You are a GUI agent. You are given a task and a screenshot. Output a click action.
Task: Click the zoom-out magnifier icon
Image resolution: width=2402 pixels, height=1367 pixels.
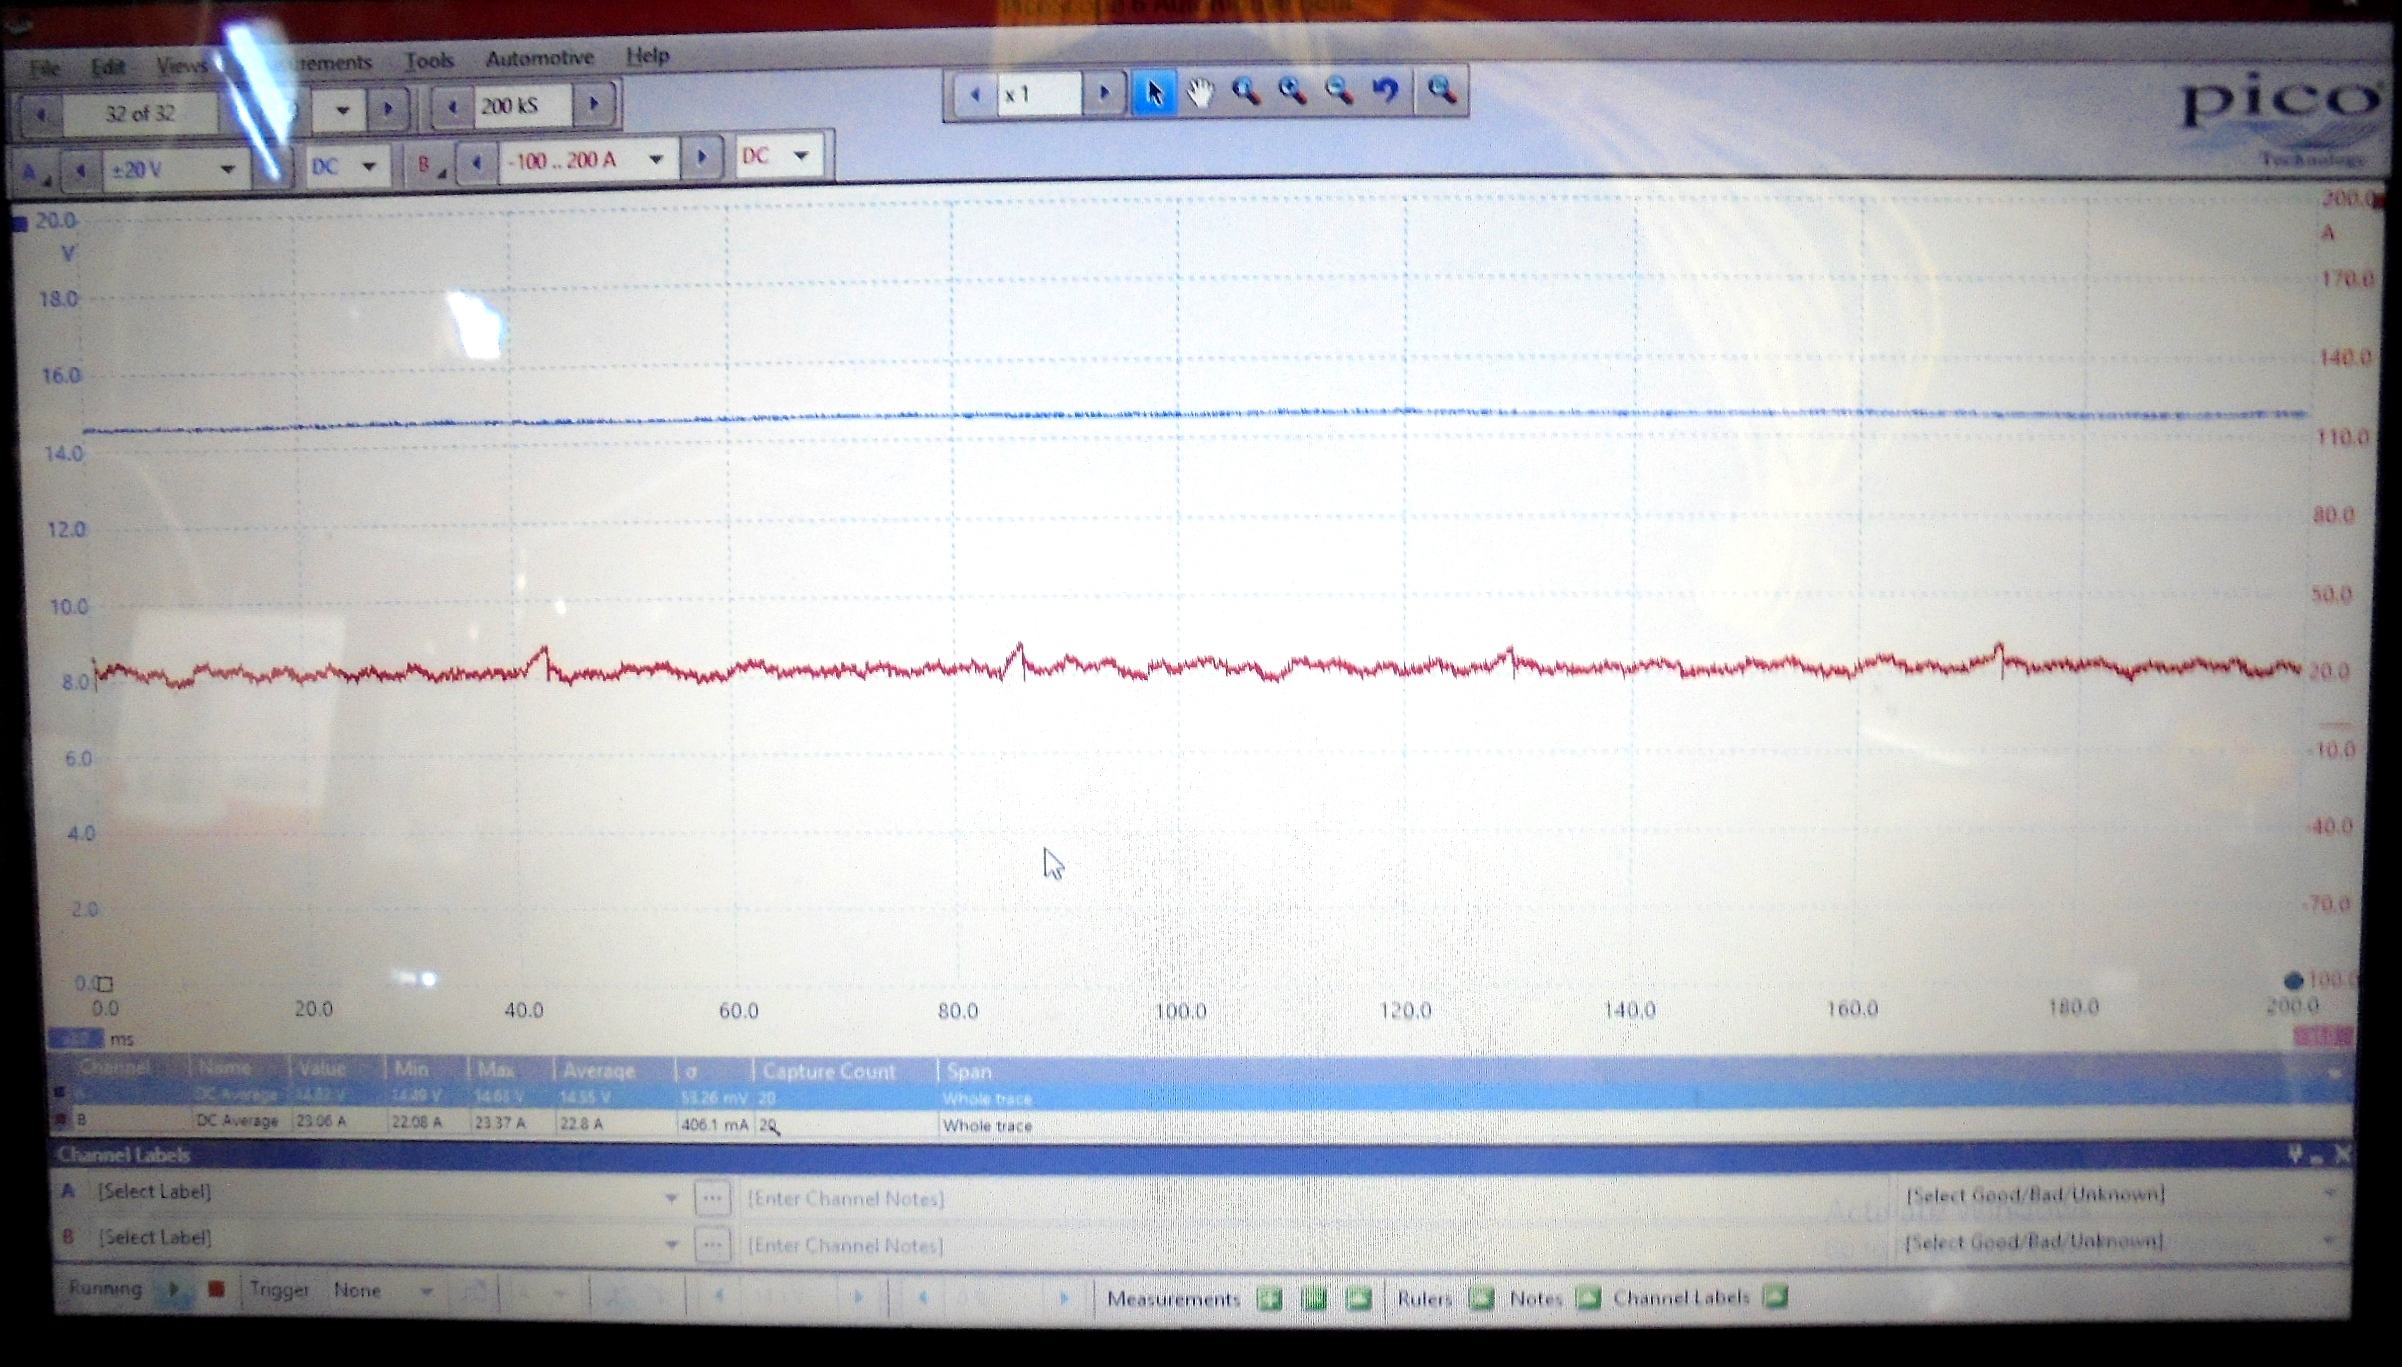1339,92
